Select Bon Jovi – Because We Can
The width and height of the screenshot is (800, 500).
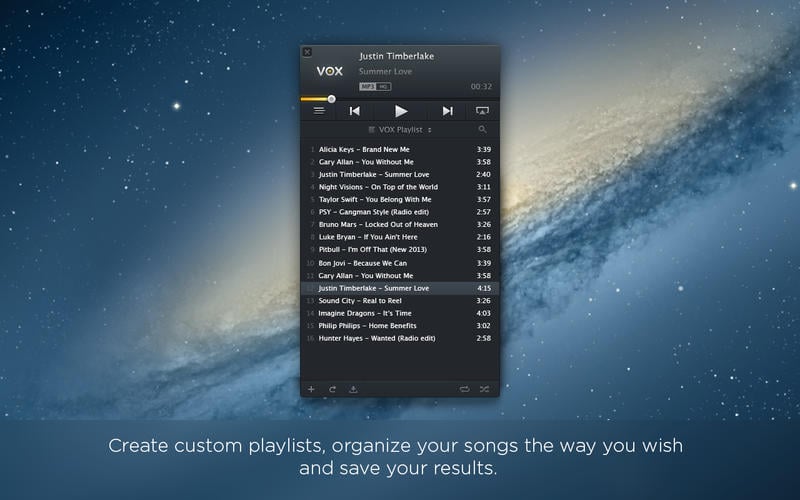coord(400,263)
